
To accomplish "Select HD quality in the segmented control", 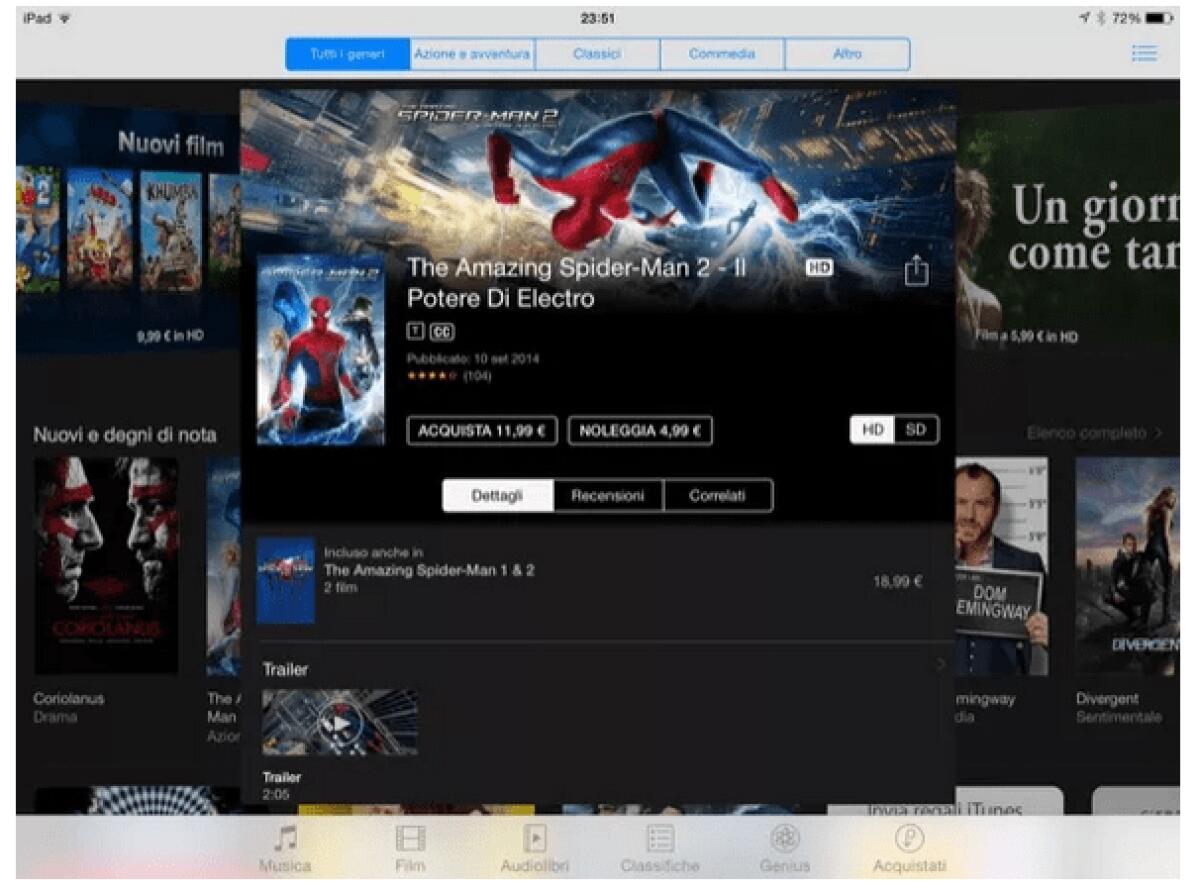I will 874,428.
